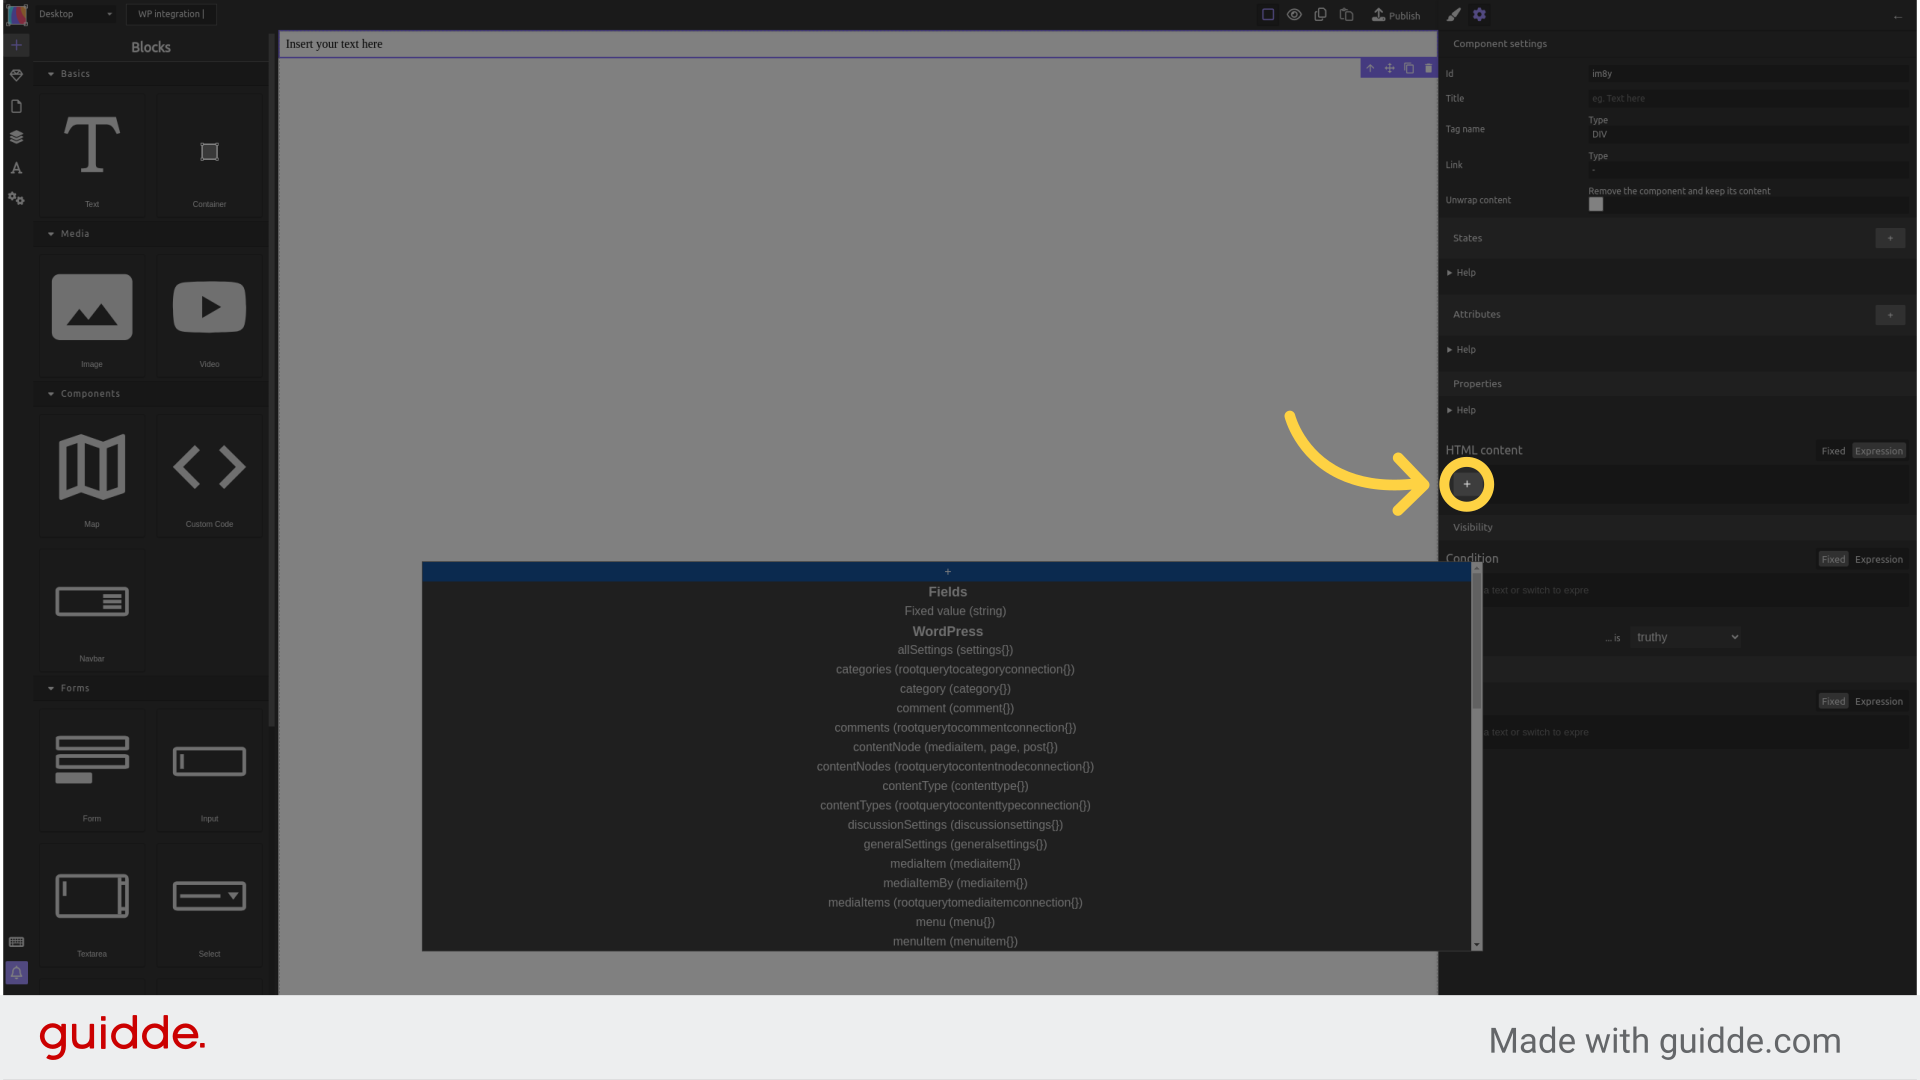This screenshot has width=1920, height=1080.
Task: Select the Image block in Media
Action: 91,315
